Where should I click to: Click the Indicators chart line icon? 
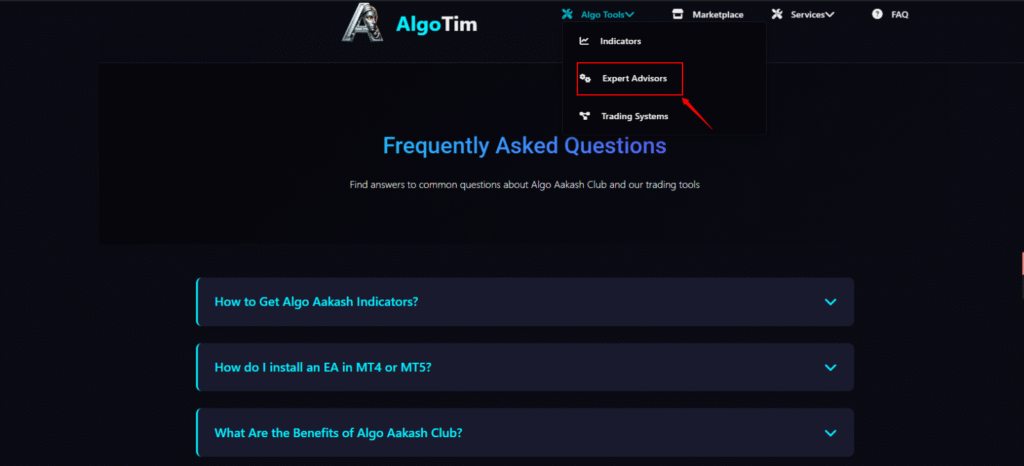coord(584,41)
